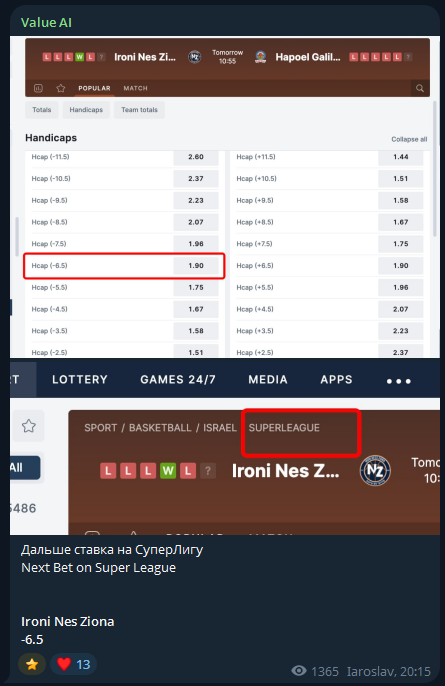
Task: Select odds 1.58 for Hcap (+9.5)
Action: tap(401, 200)
